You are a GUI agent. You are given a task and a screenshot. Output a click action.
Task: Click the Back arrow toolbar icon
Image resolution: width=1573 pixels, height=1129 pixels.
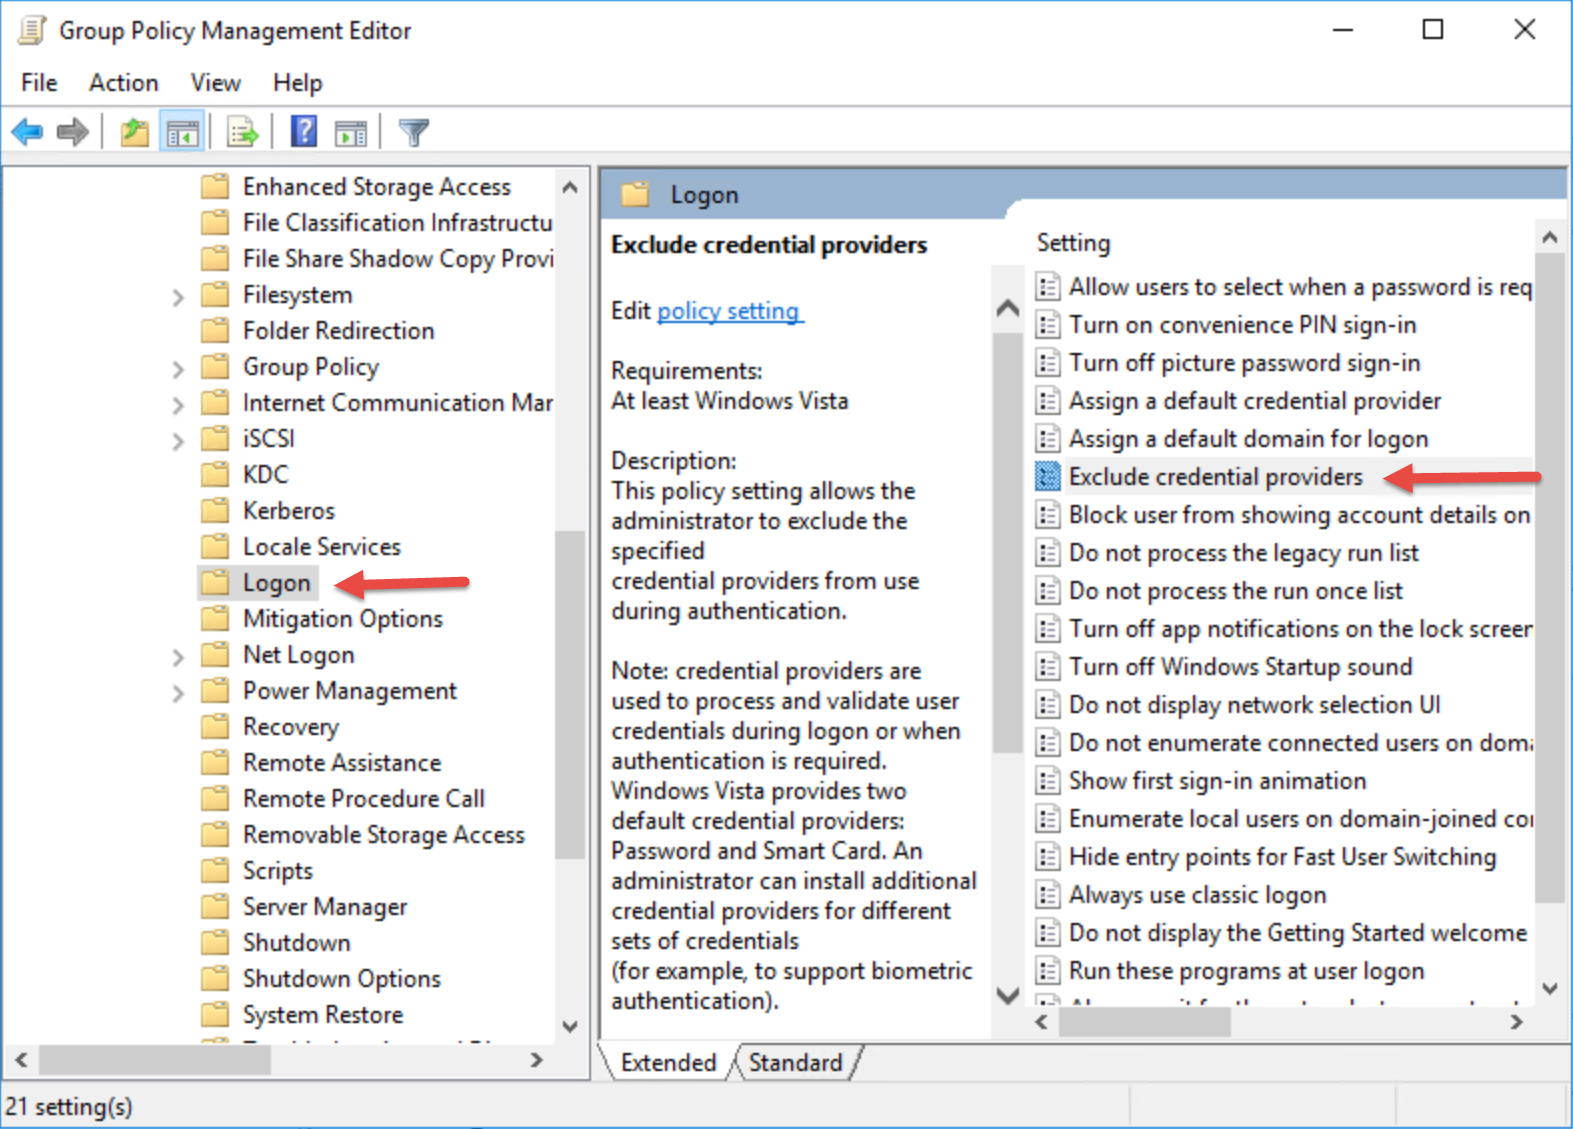tap(27, 132)
